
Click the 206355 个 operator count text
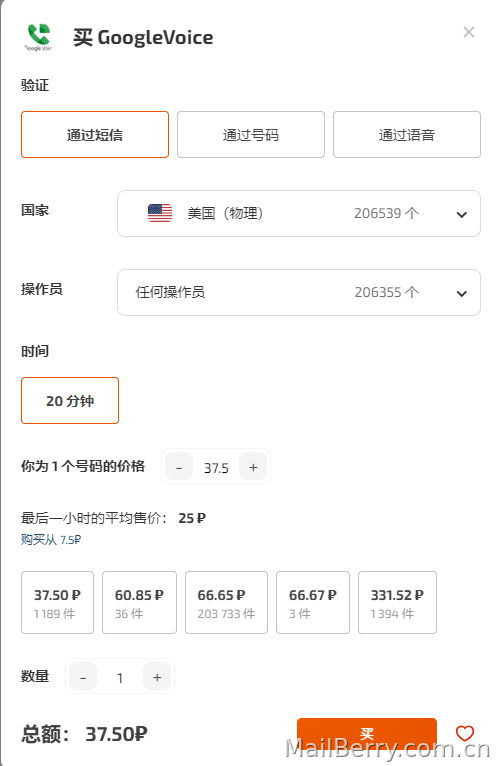[386, 292]
